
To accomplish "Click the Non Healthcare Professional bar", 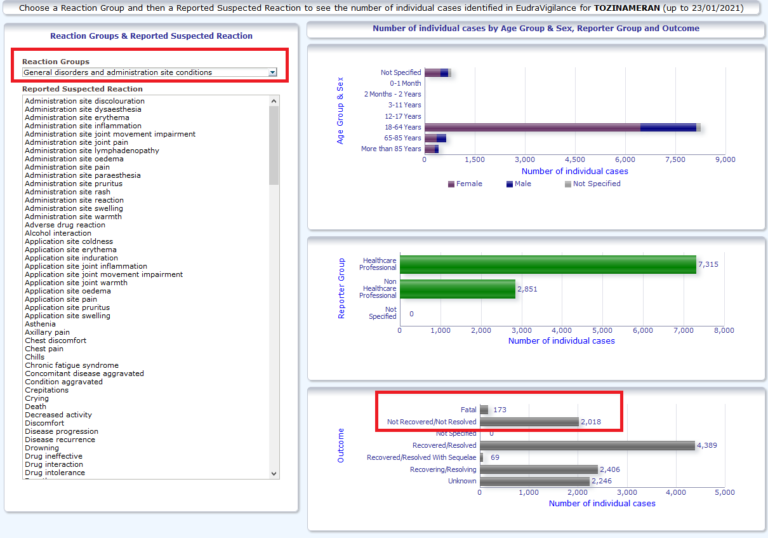I will [457, 289].
